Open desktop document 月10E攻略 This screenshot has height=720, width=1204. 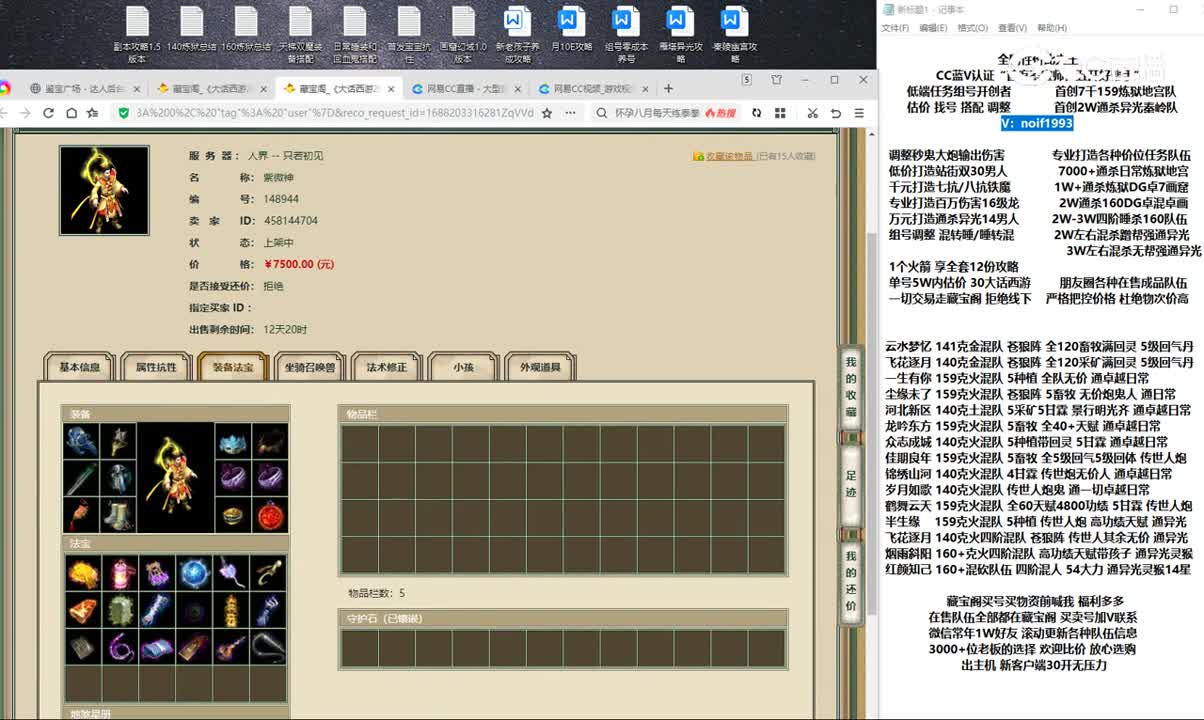[571, 29]
